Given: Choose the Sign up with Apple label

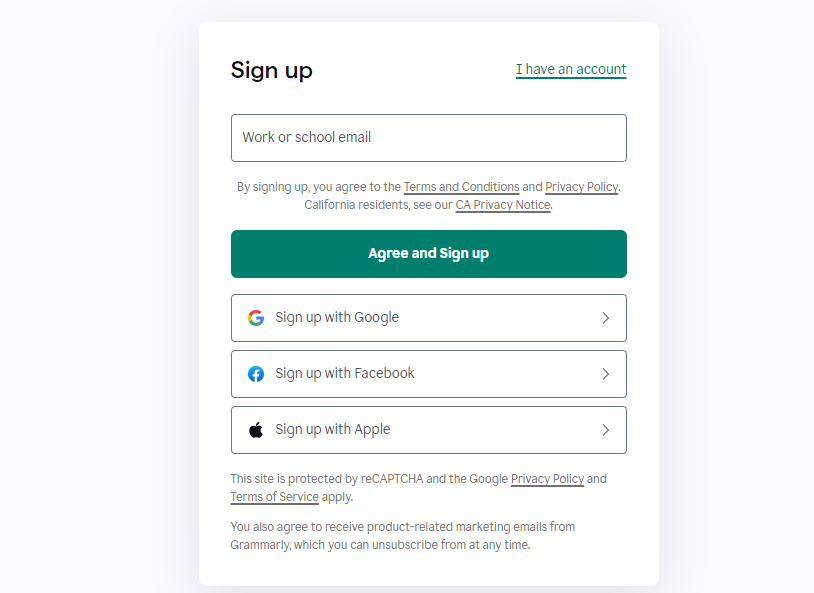Looking at the screenshot, I should coord(333,429).
